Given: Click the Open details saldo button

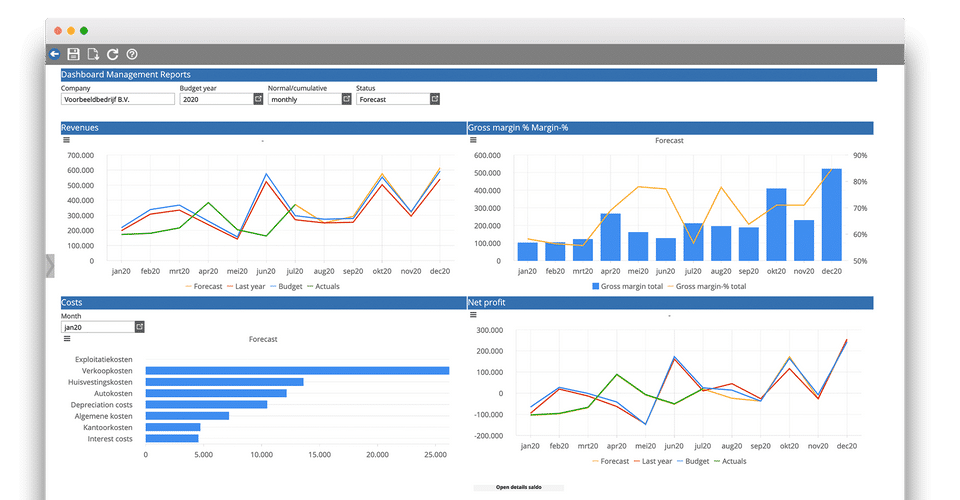Looking at the screenshot, I should point(519,488).
